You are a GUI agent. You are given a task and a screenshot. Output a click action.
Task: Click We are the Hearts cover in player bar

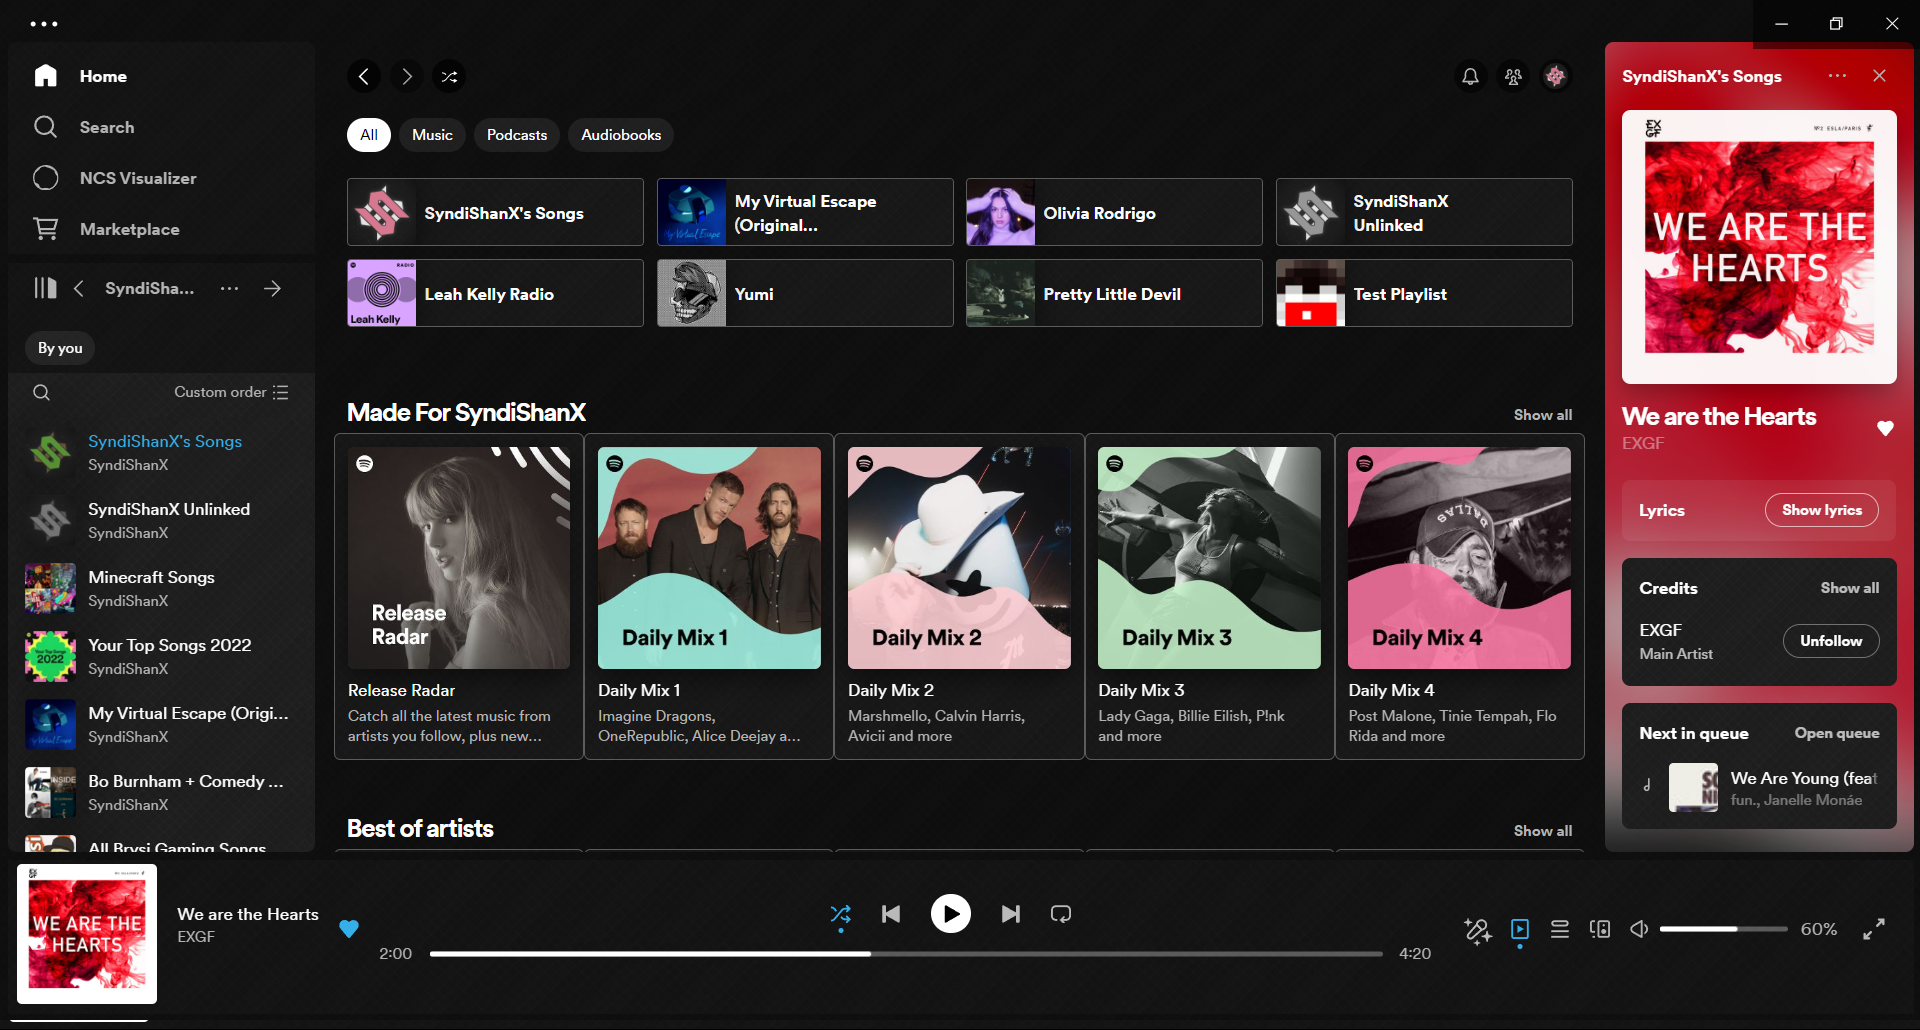(x=87, y=934)
